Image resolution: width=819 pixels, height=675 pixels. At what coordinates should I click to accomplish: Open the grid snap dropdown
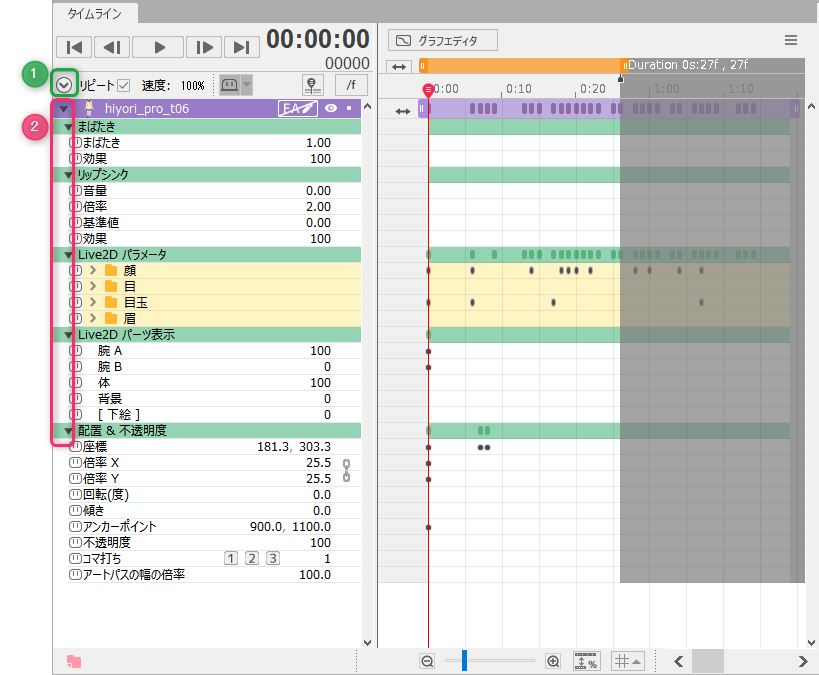coord(628,661)
